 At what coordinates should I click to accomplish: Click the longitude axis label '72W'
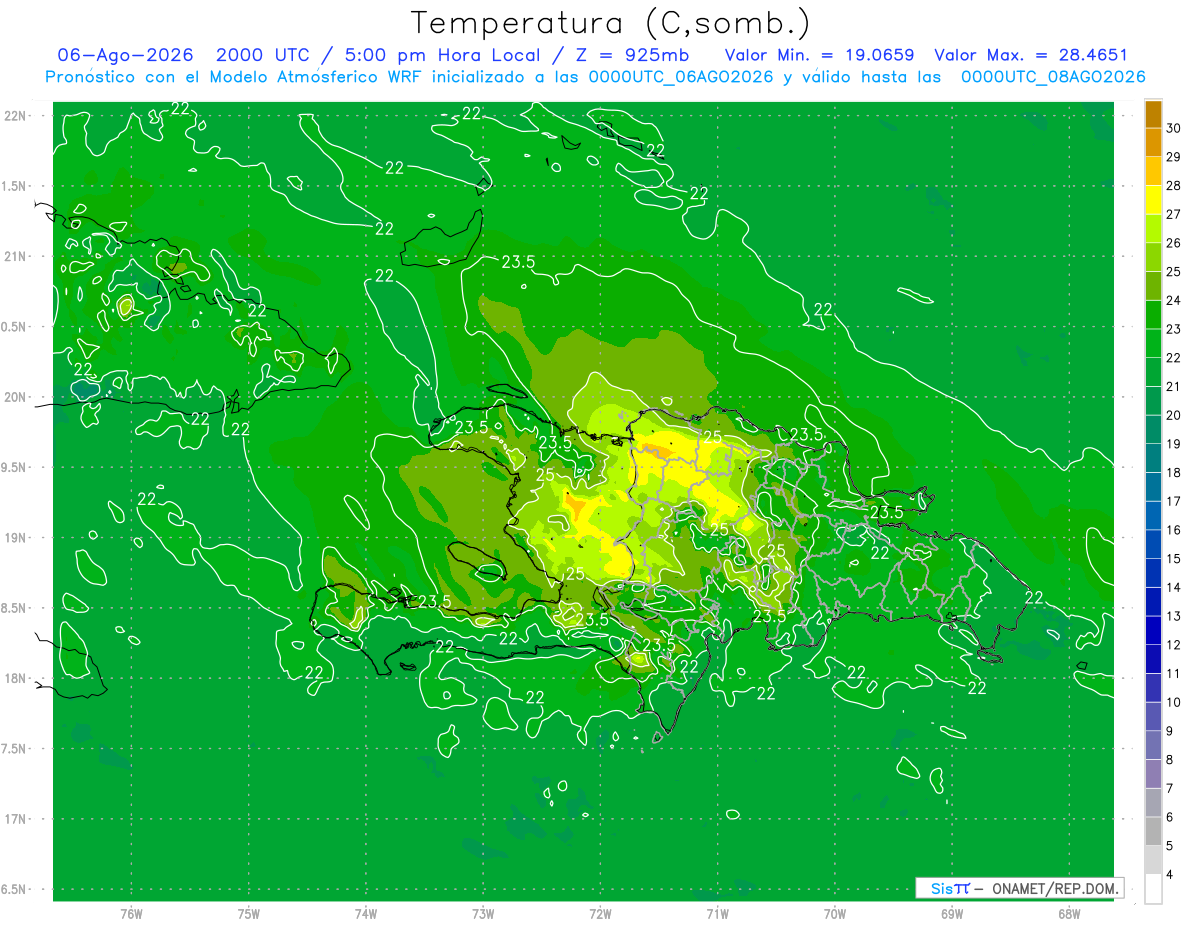click(600, 914)
